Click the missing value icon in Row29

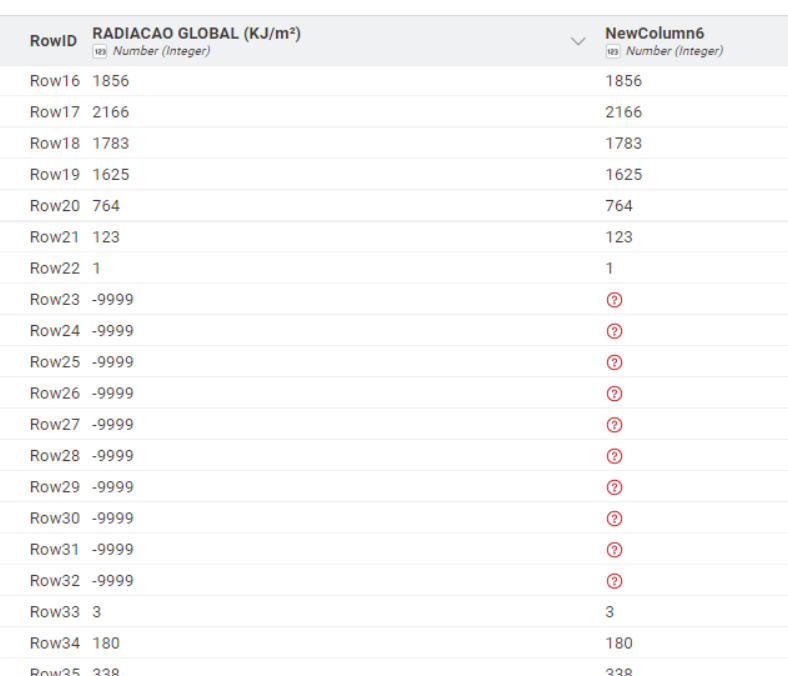pyautogui.click(x=615, y=487)
